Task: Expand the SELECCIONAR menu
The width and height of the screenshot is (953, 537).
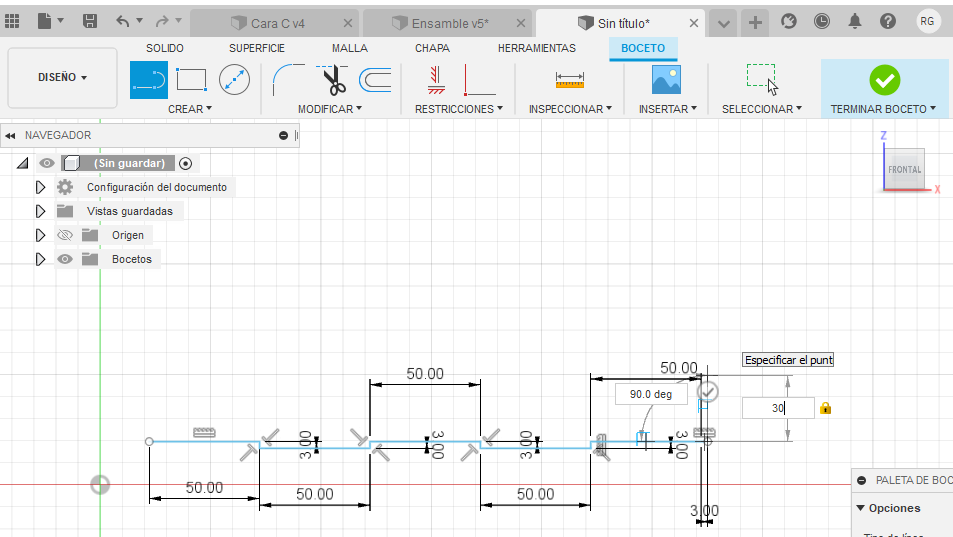Action: [762, 109]
